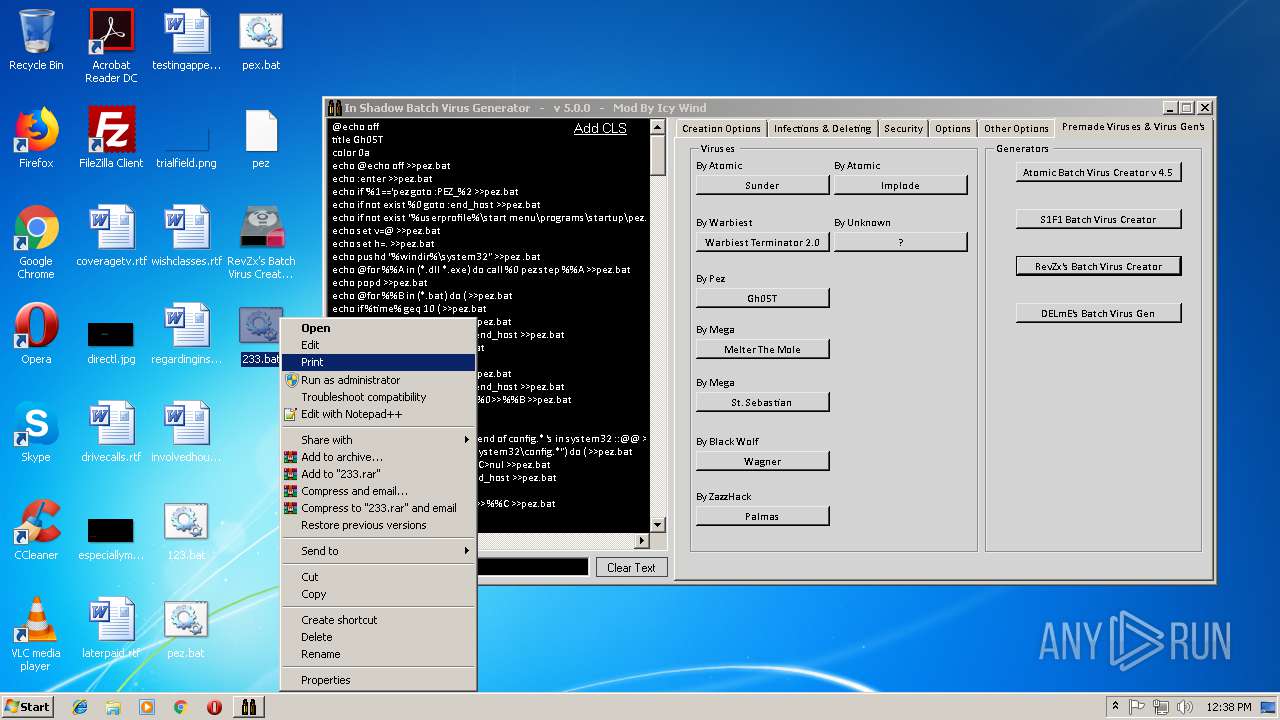1280x720 pixels.
Task: Click the Gh05T virus button
Action: click(762, 298)
